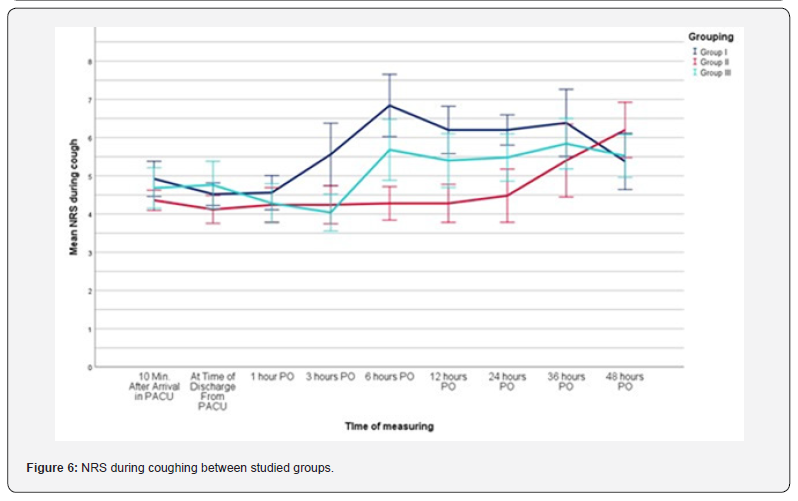Click the Group I point at 36 hours PO
The height and width of the screenshot is (501, 798).
566,122
